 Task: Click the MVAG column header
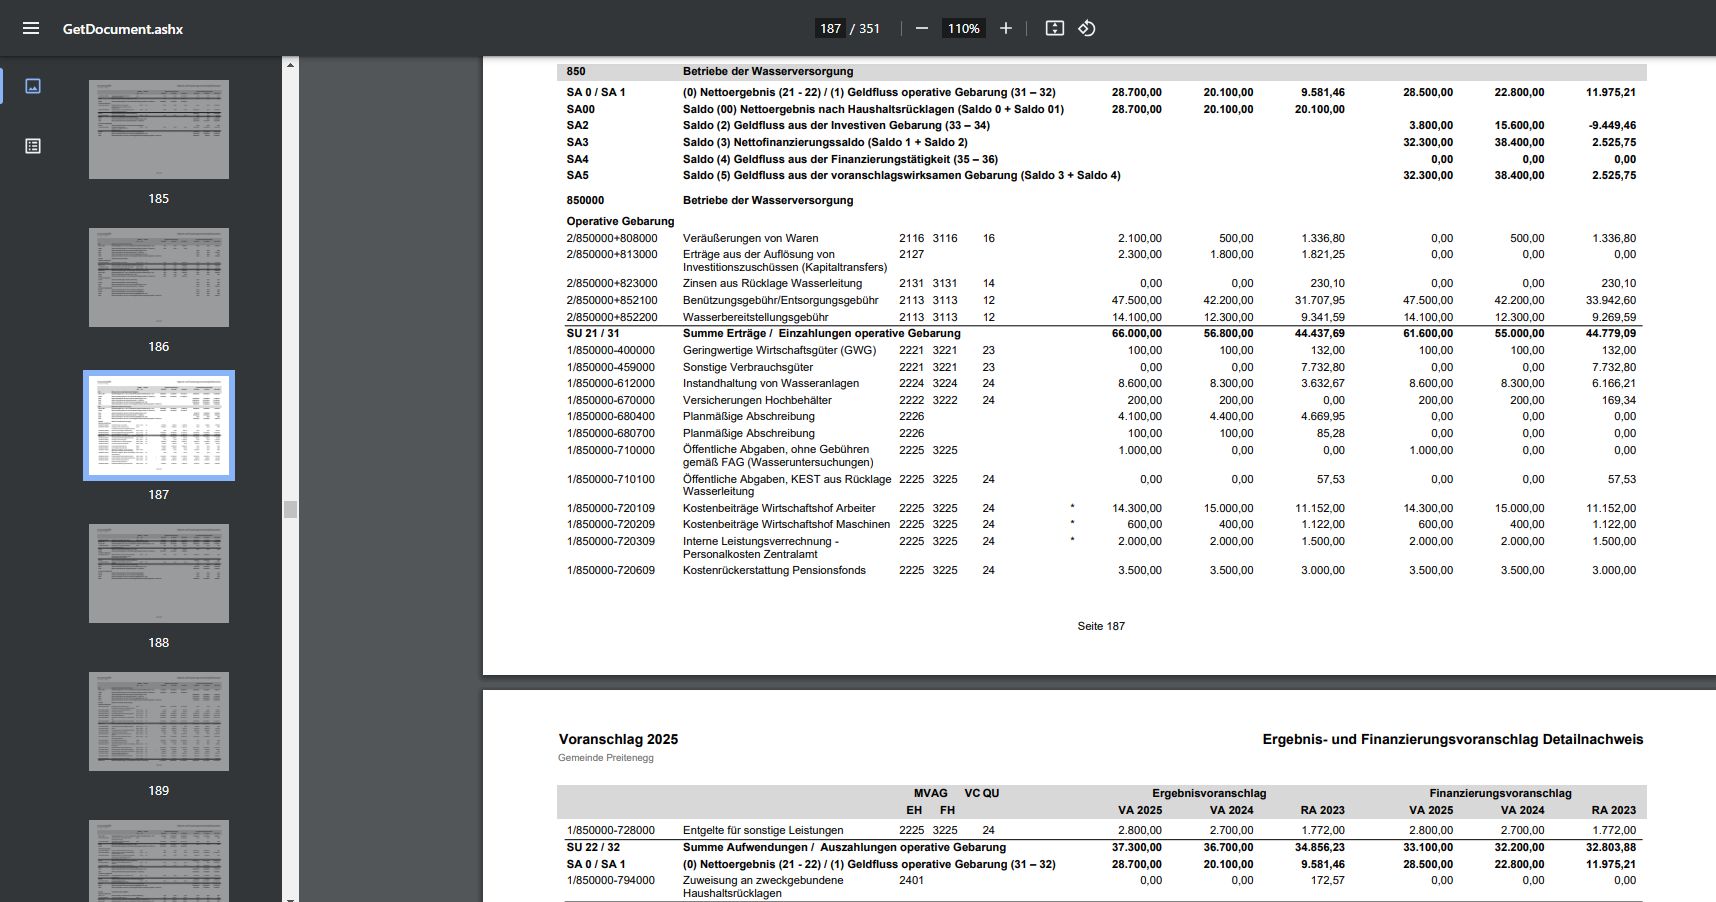930,793
